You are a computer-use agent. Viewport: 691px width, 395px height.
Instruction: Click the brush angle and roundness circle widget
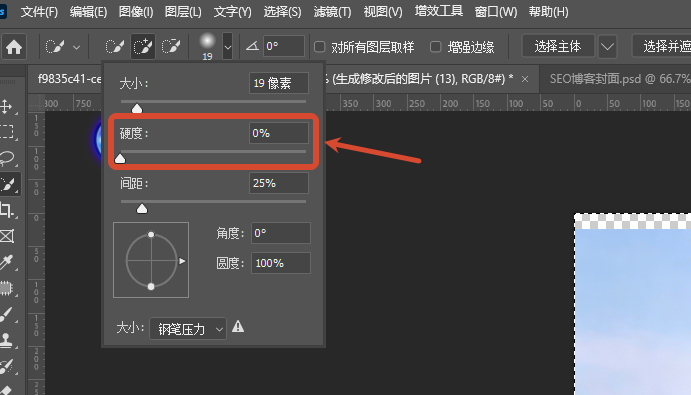(151, 260)
